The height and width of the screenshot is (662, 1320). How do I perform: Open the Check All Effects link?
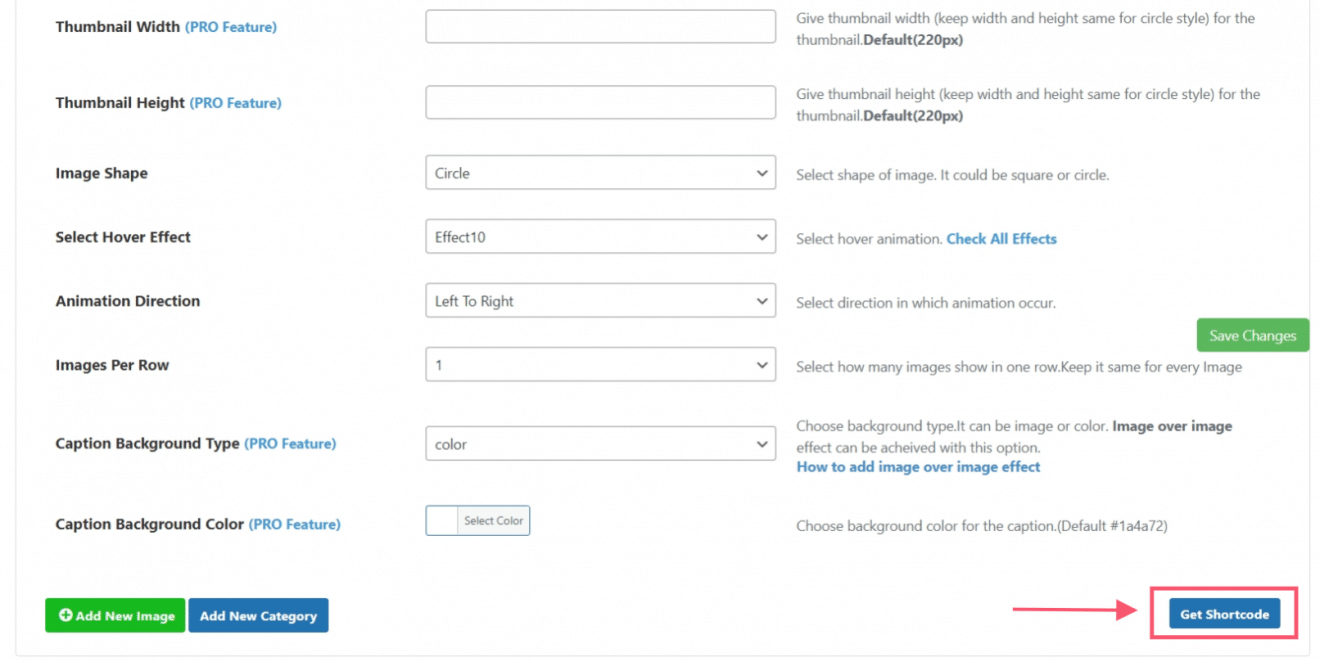tap(1001, 238)
